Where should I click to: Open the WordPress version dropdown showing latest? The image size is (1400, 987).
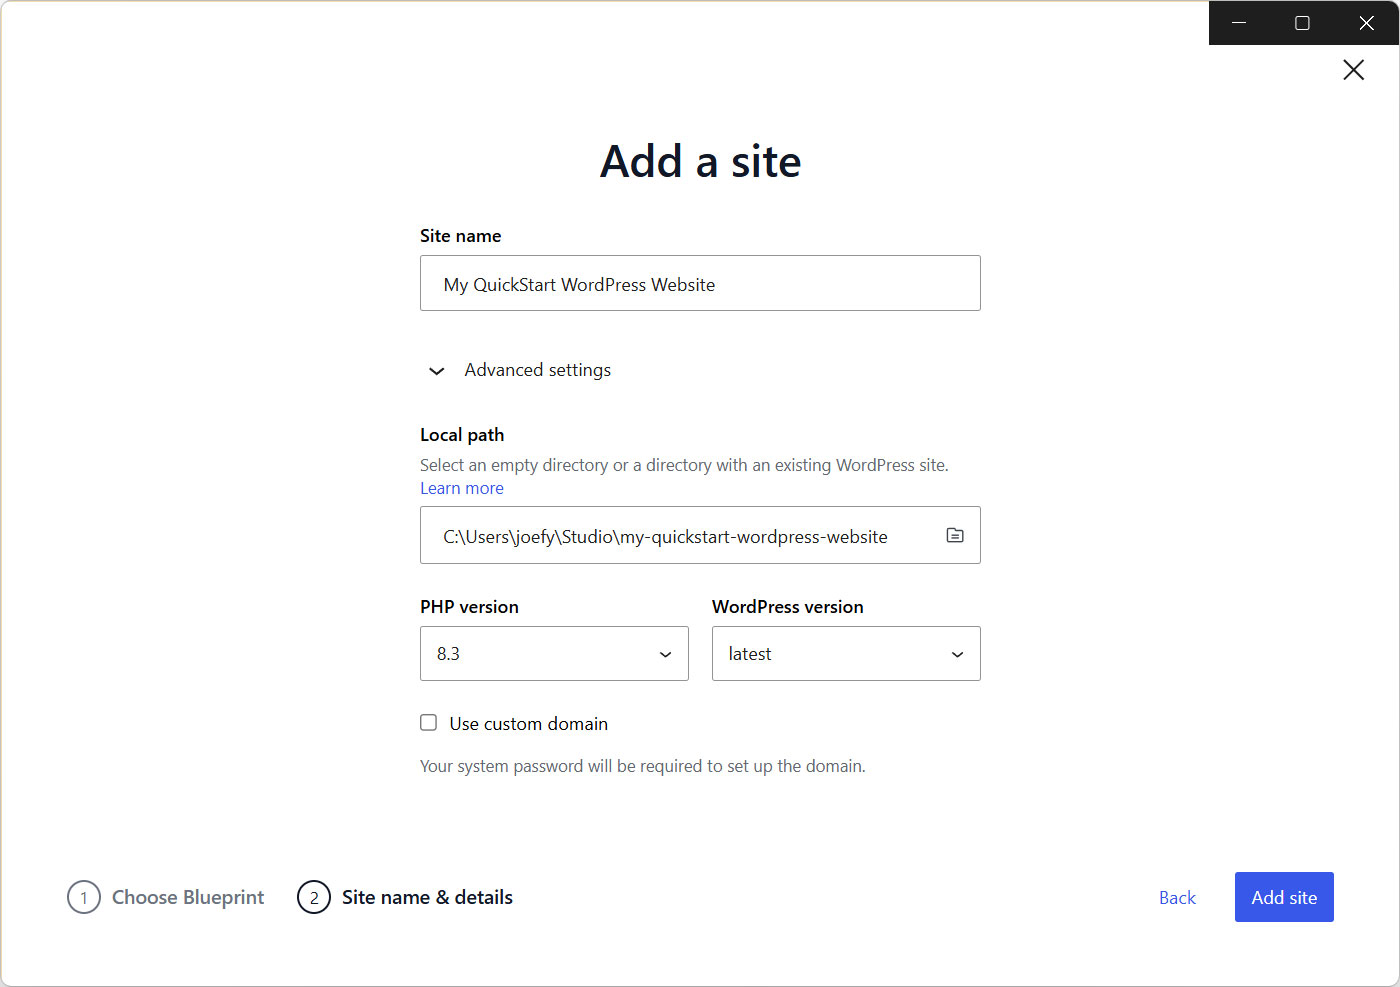[x=845, y=653]
